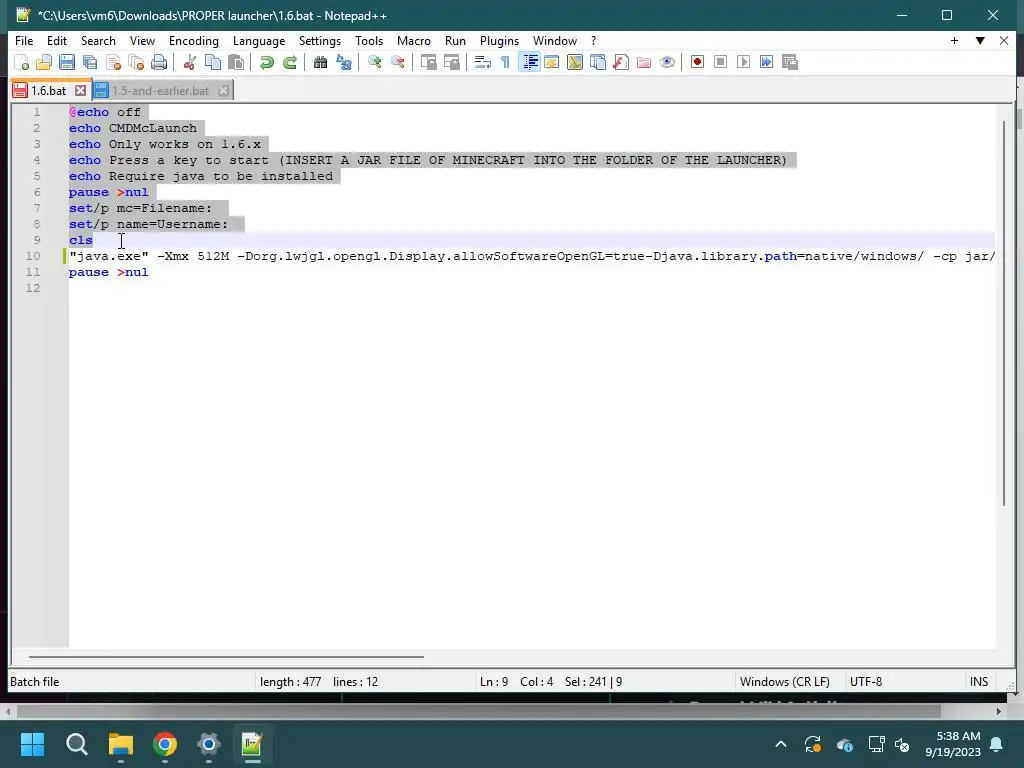The width and height of the screenshot is (1024, 768).
Task: Open Chrome from taskbar
Action: [x=165, y=744]
